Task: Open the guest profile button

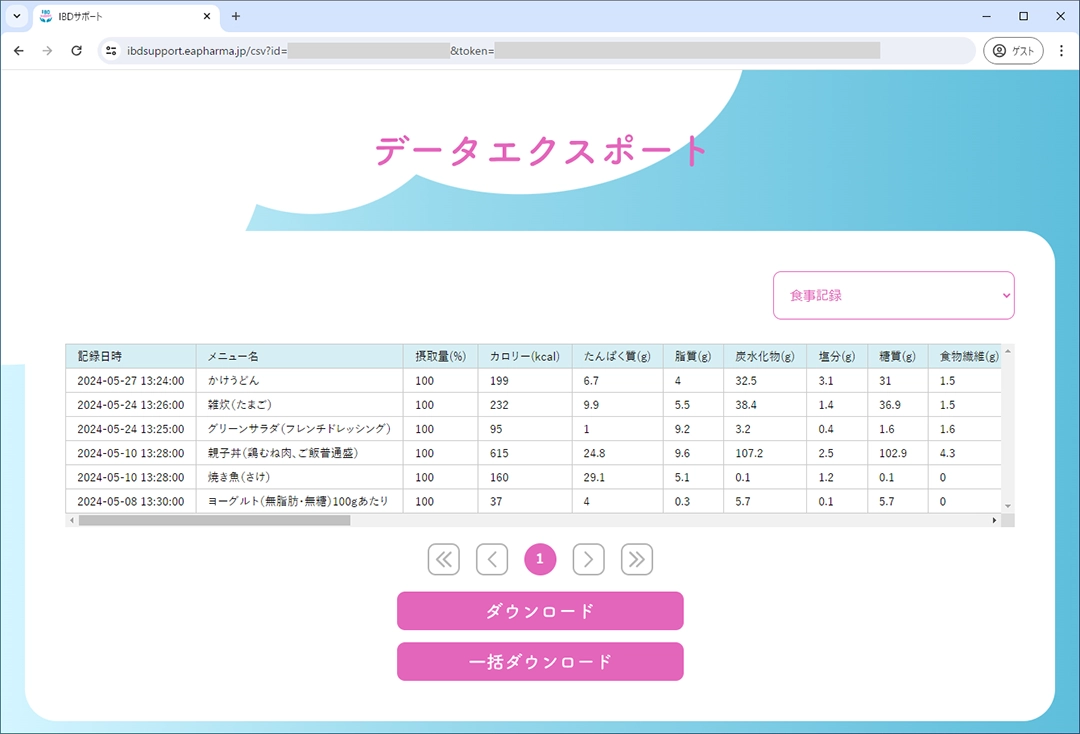Action: [x=1013, y=50]
